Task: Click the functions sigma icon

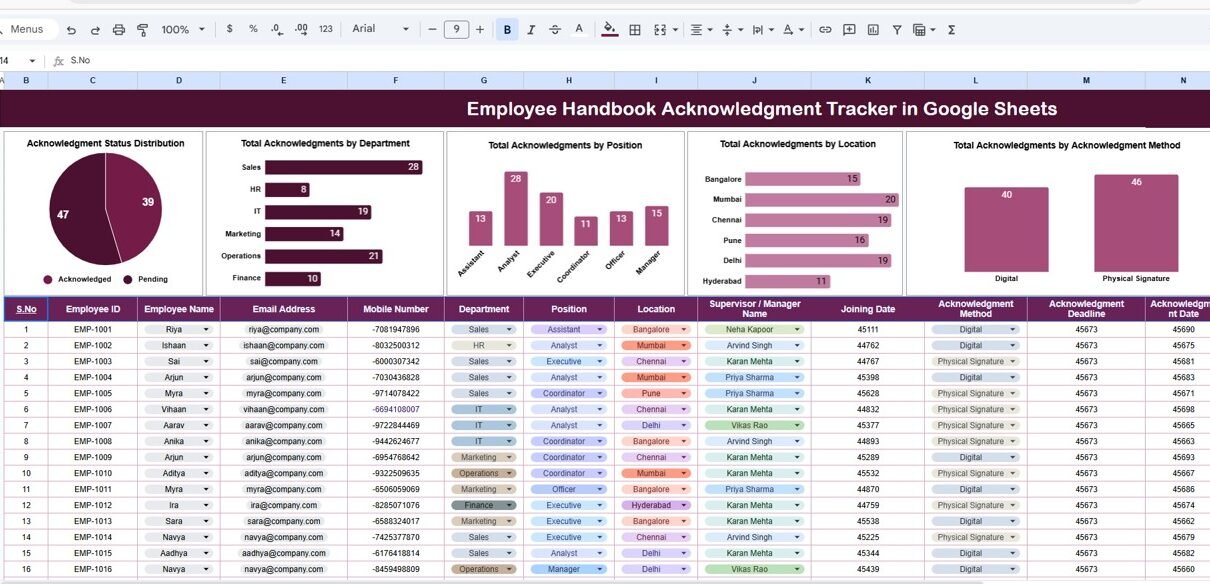Action: [x=951, y=30]
